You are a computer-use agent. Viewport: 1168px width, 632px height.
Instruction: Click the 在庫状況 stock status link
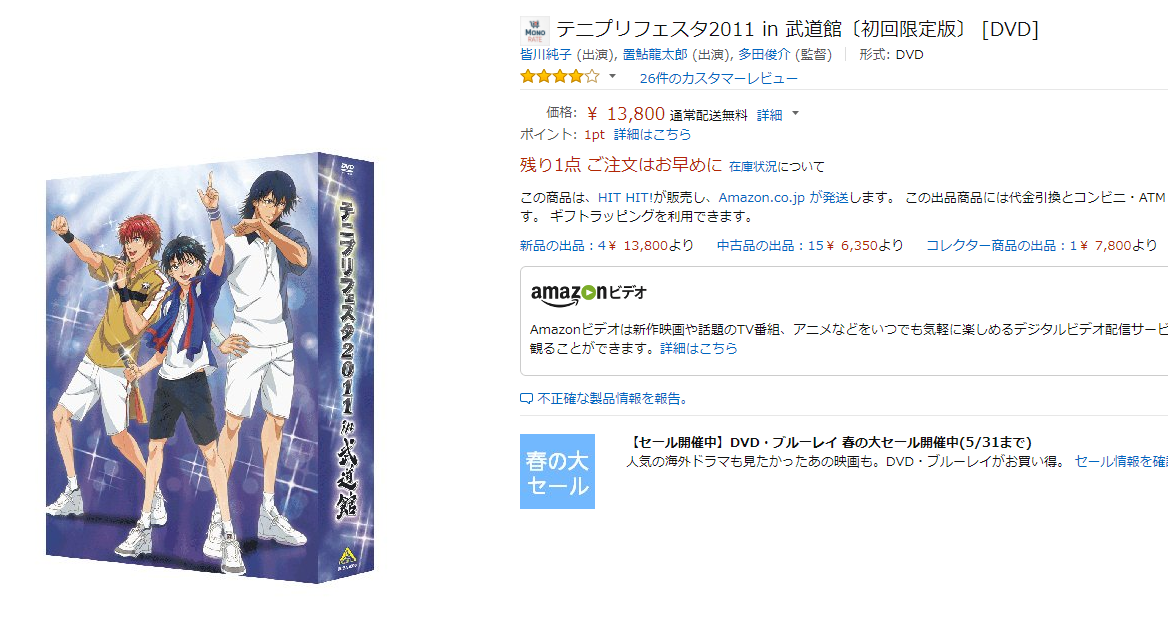coord(752,166)
